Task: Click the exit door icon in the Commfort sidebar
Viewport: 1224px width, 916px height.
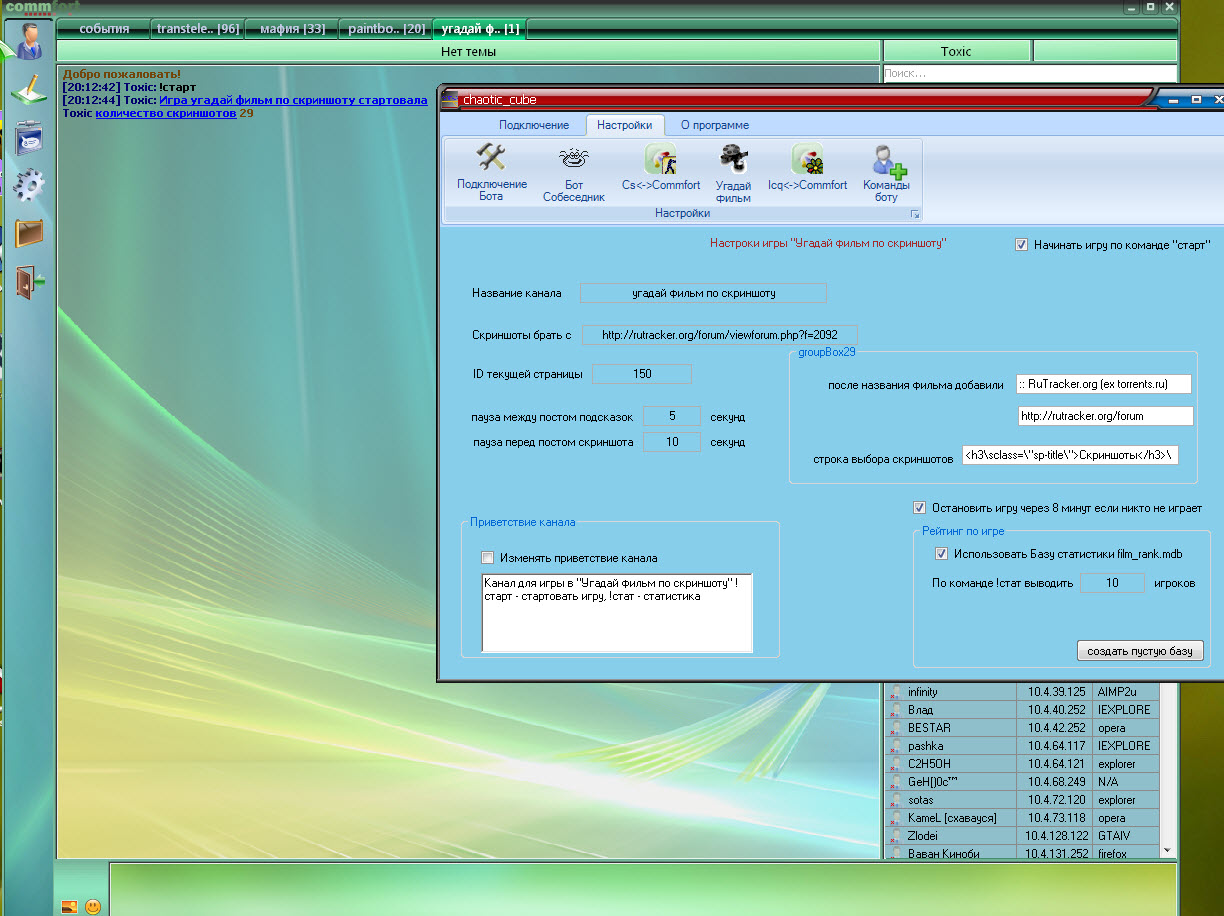Action: click(29, 282)
